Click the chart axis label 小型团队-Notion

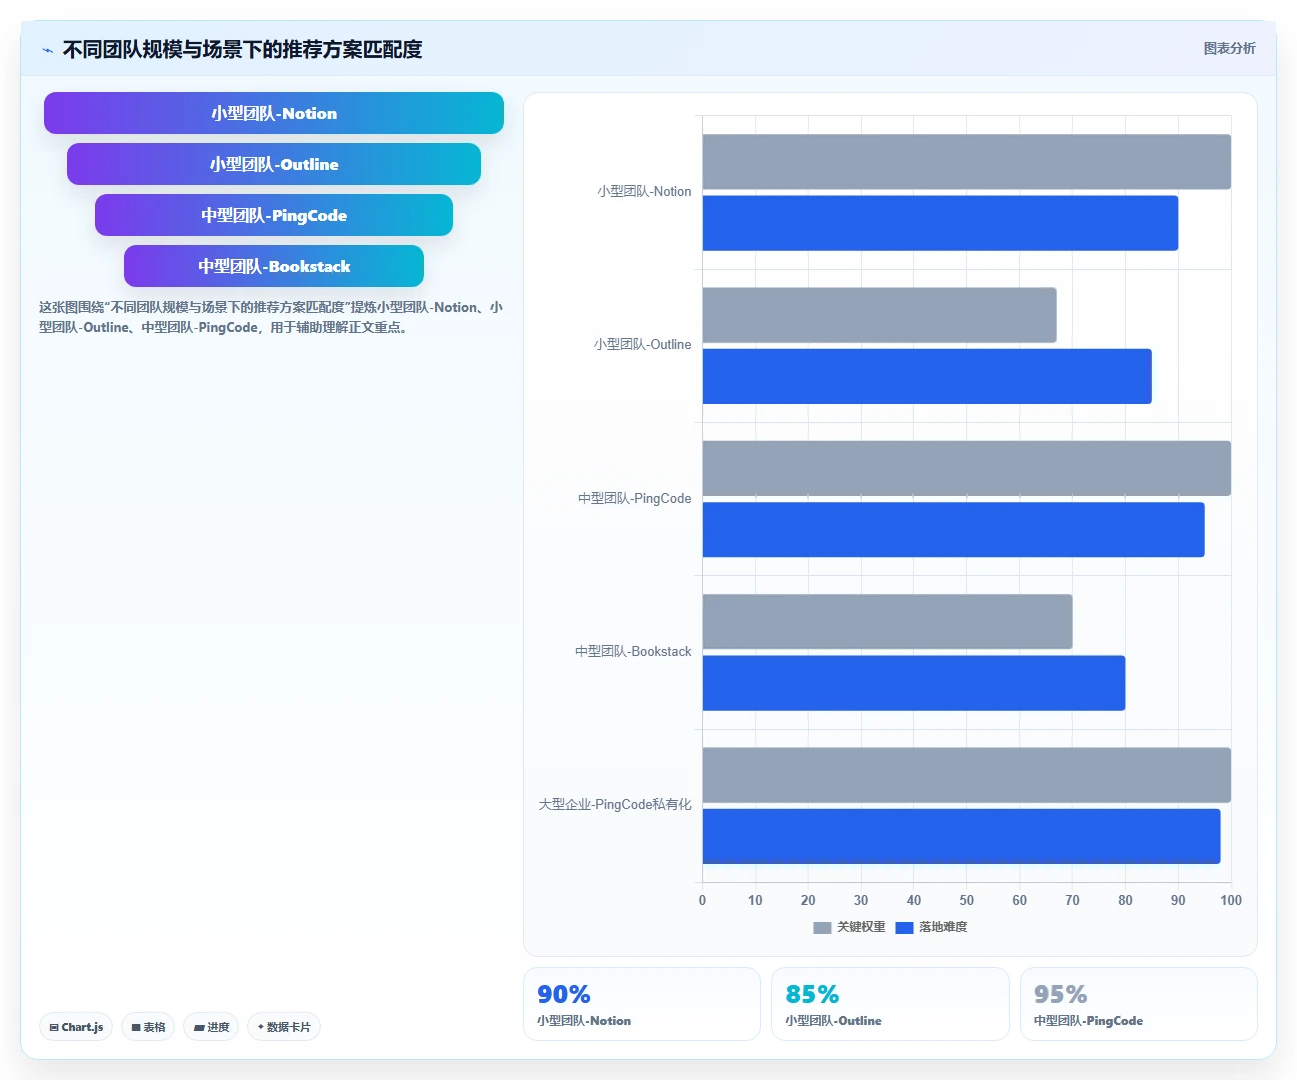(644, 191)
